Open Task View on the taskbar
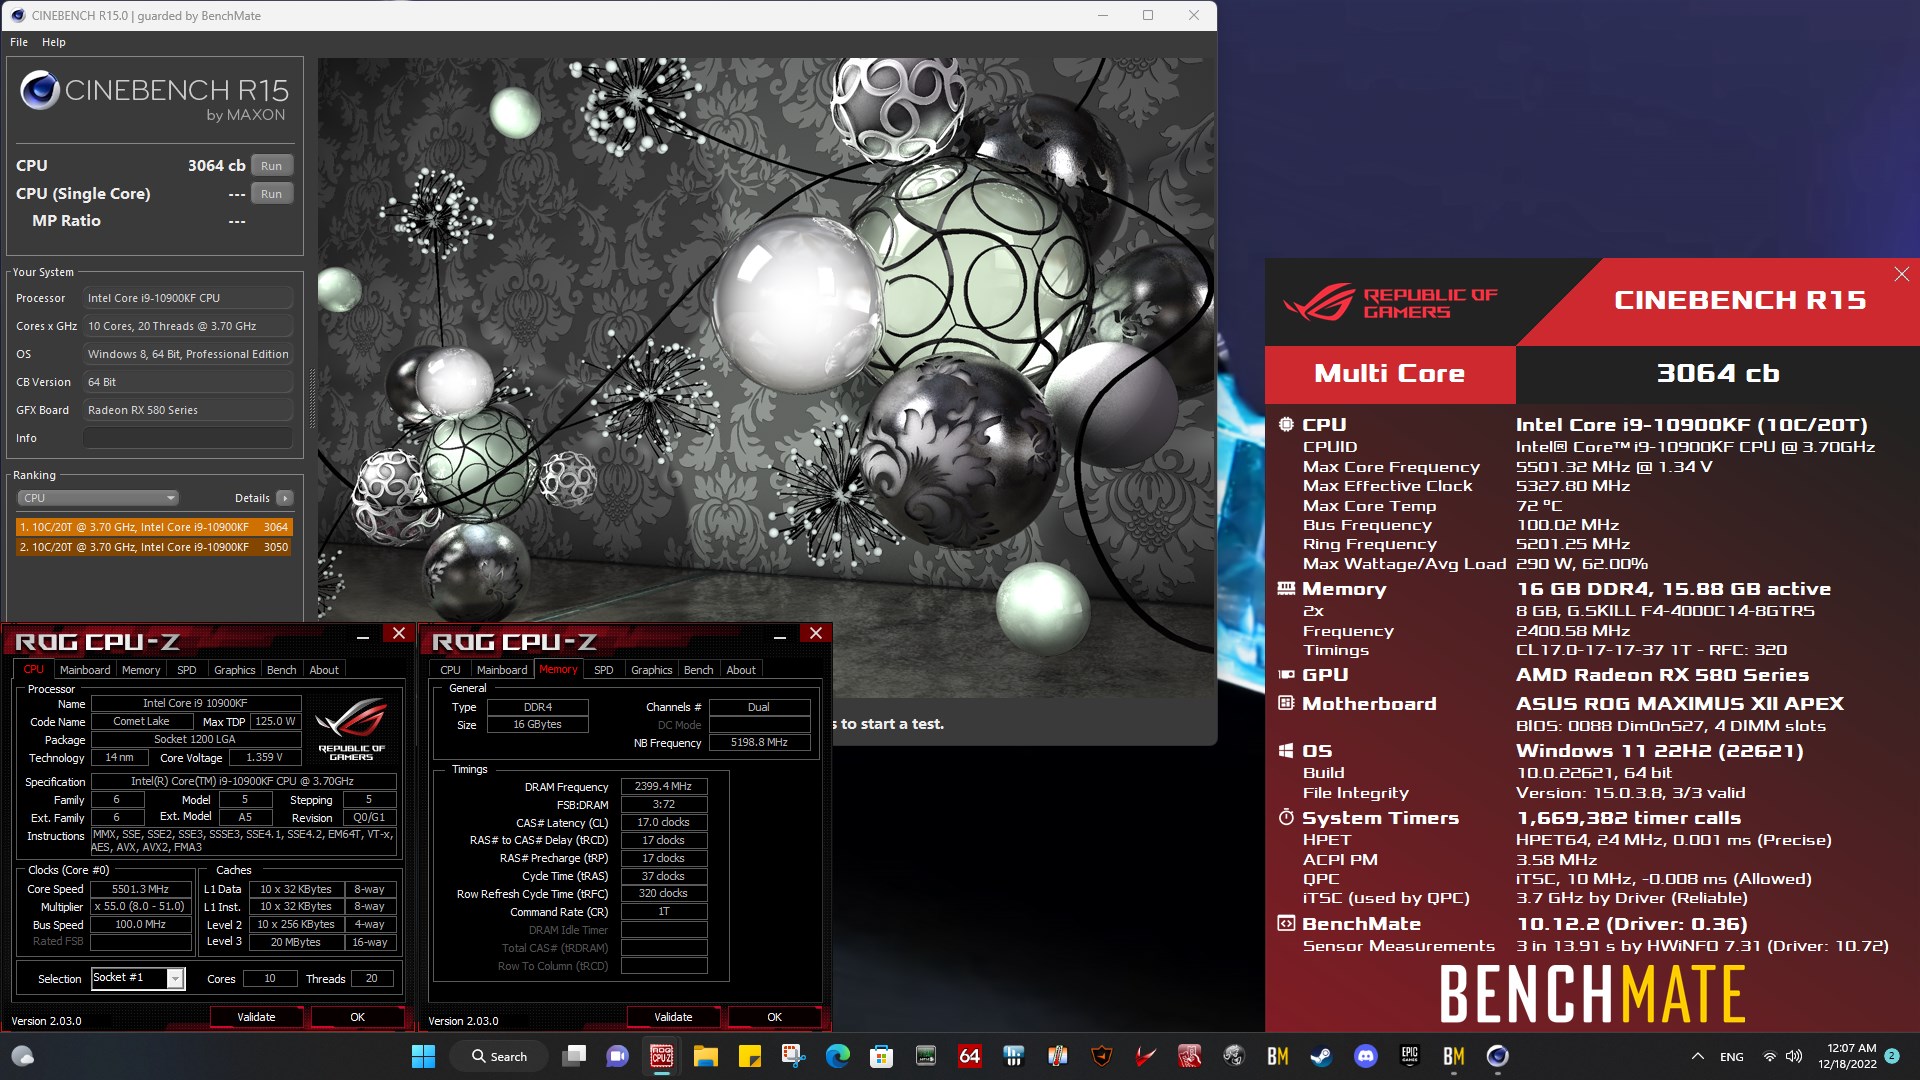This screenshot has height=1080, width=1920. click(574, 1056)
